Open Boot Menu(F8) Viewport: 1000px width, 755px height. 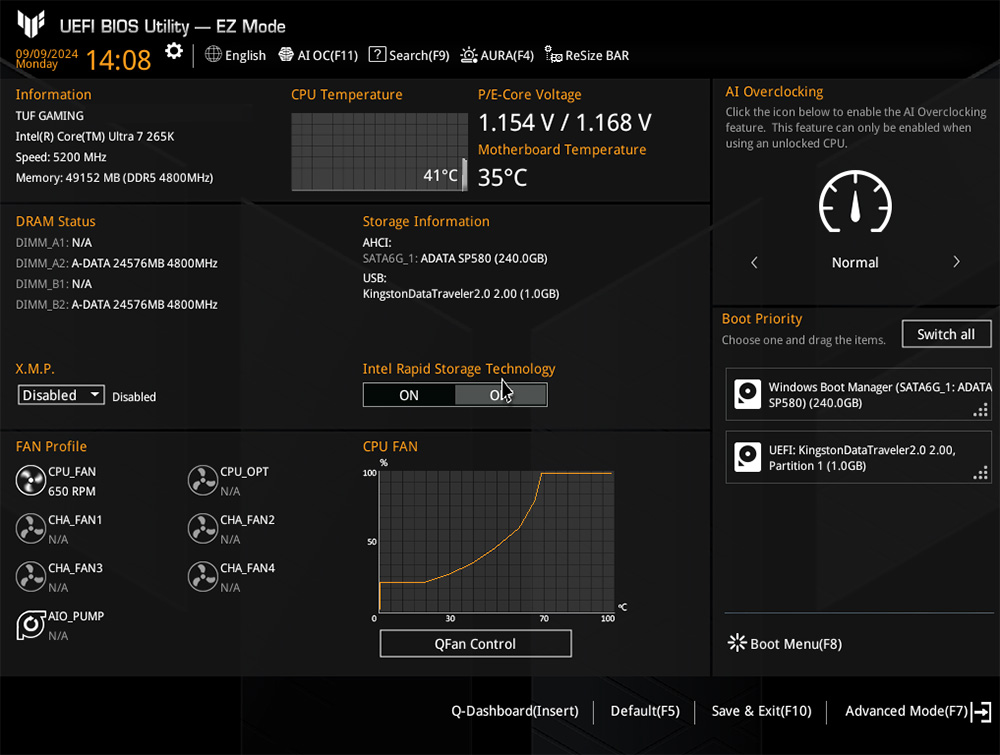[x=785, y=643]
